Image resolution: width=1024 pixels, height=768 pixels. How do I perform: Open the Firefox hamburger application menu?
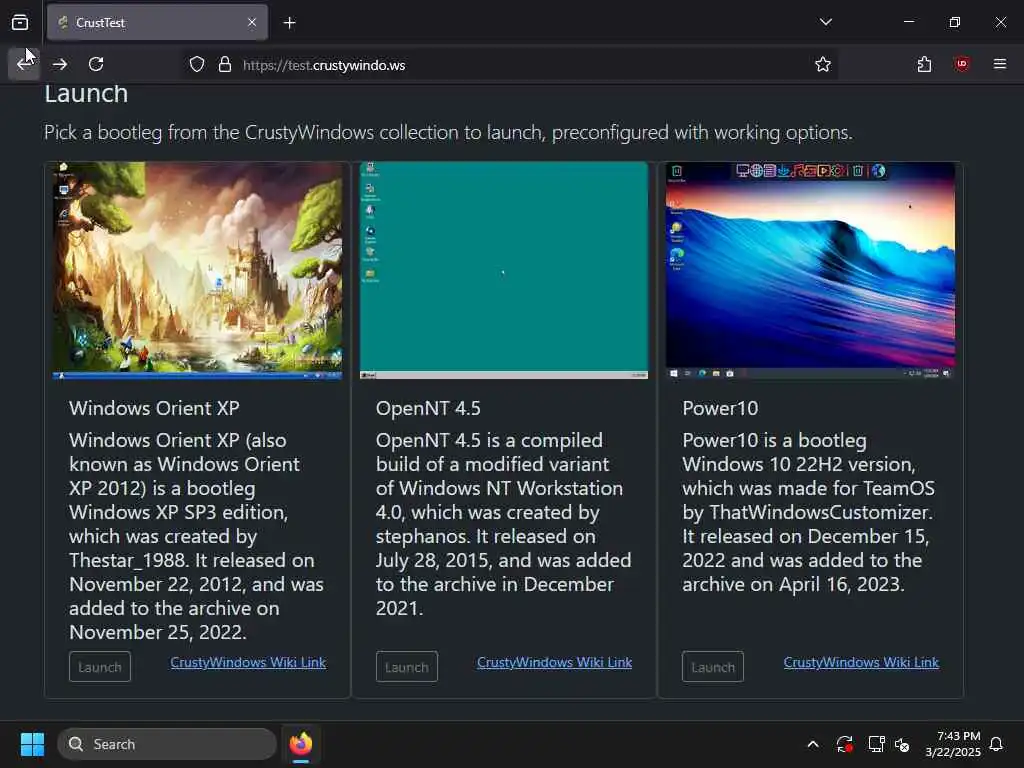(x=1000, y=64)
